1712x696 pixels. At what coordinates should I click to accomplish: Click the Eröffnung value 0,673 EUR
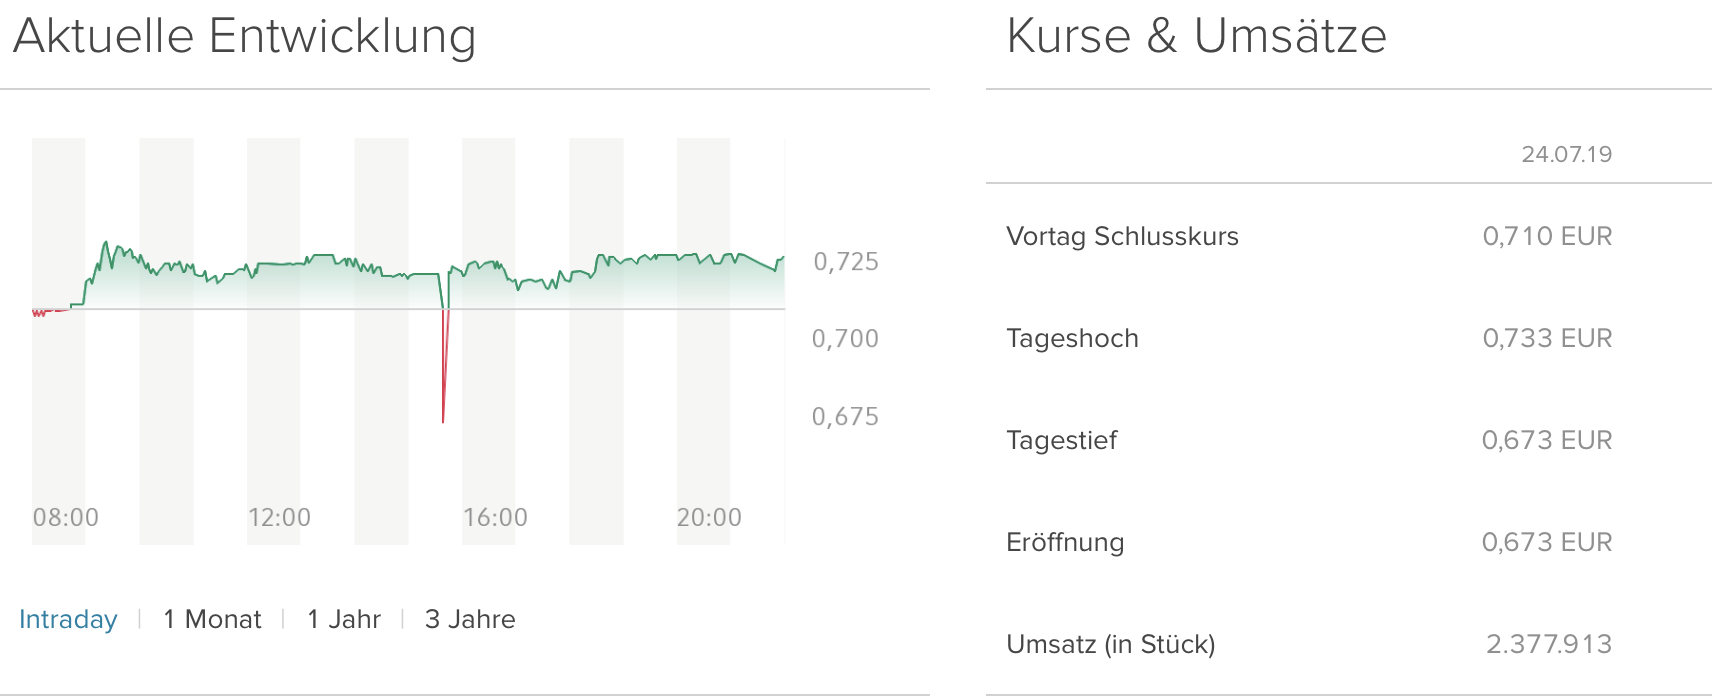1547,542
